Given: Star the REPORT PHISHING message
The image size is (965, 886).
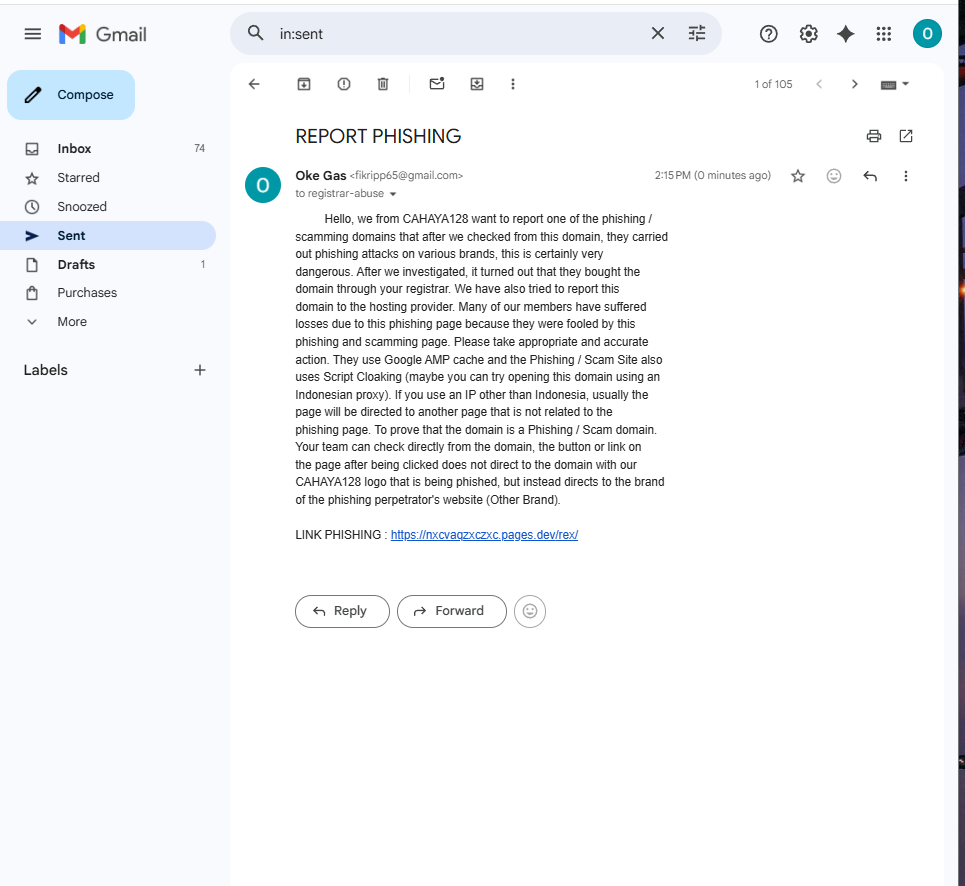Looking at the screenshot, I should click(x=798, y=177).
